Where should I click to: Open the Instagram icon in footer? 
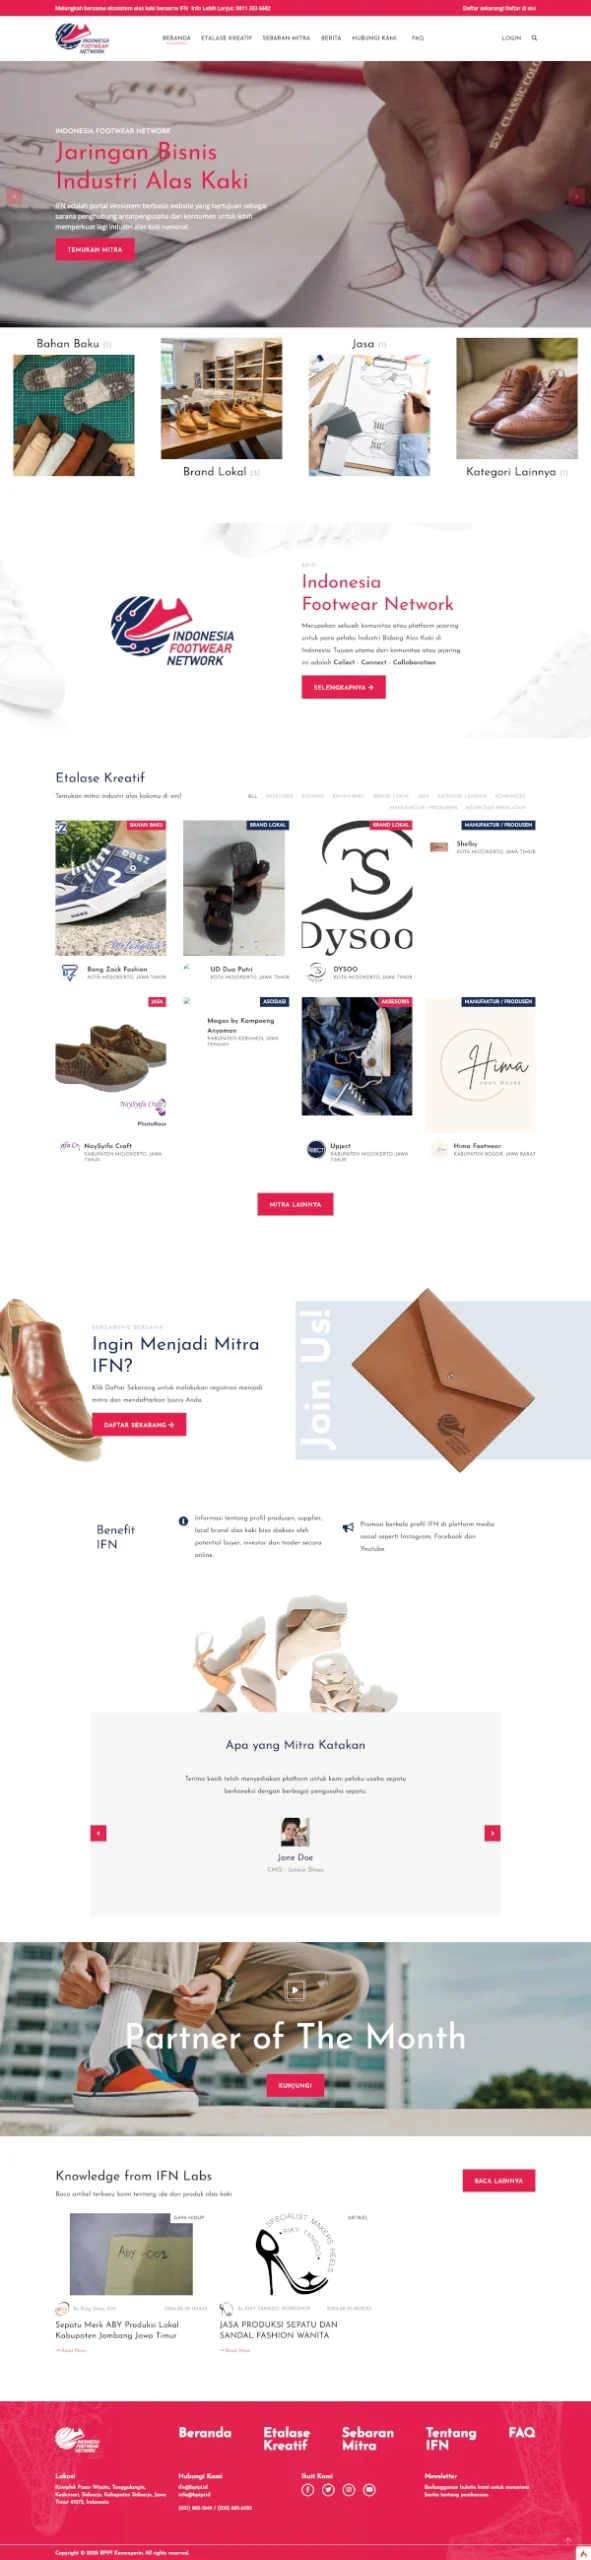[349, 2489]
